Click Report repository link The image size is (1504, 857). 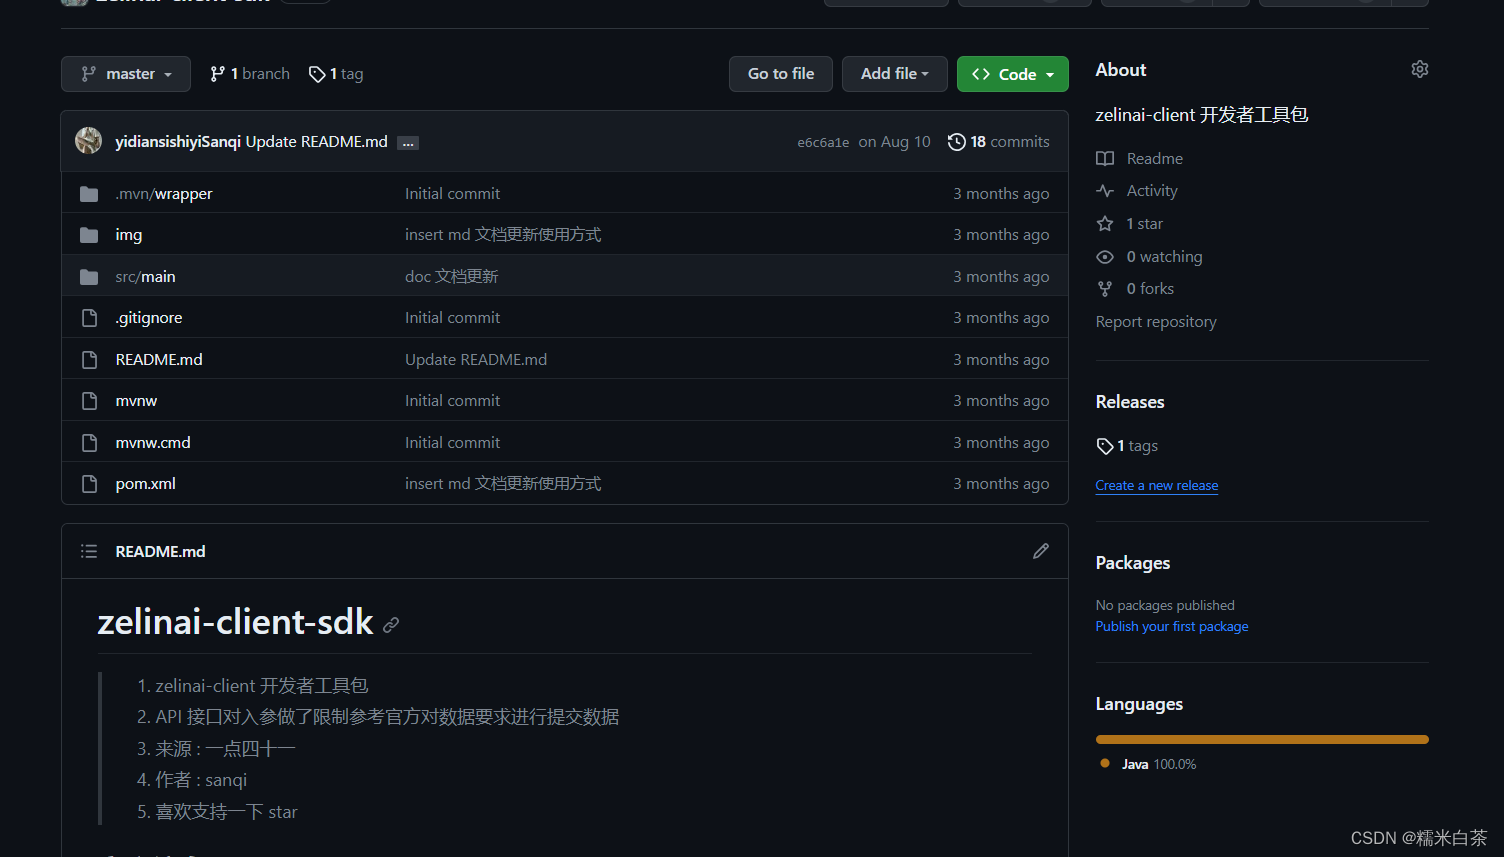[x=1156, y=322]
